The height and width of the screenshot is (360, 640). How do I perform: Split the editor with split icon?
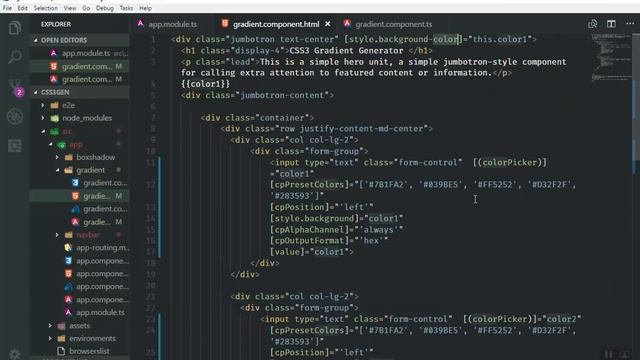click(611, 24)
